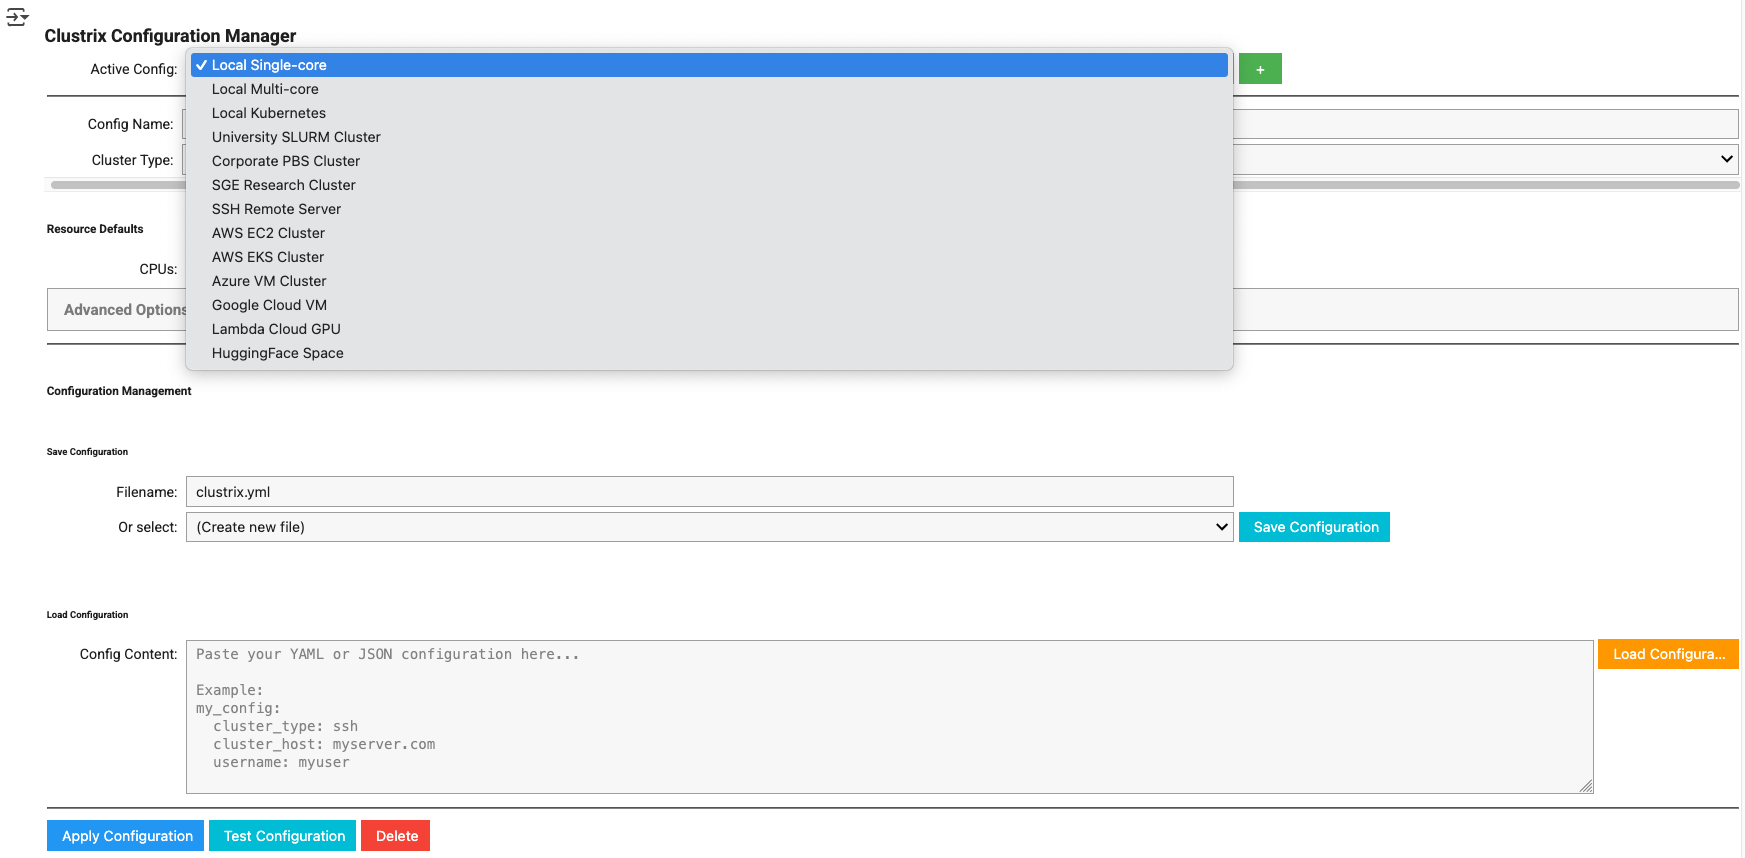Click Save Configuration button
The image size is (1745, 858).
1314,527
